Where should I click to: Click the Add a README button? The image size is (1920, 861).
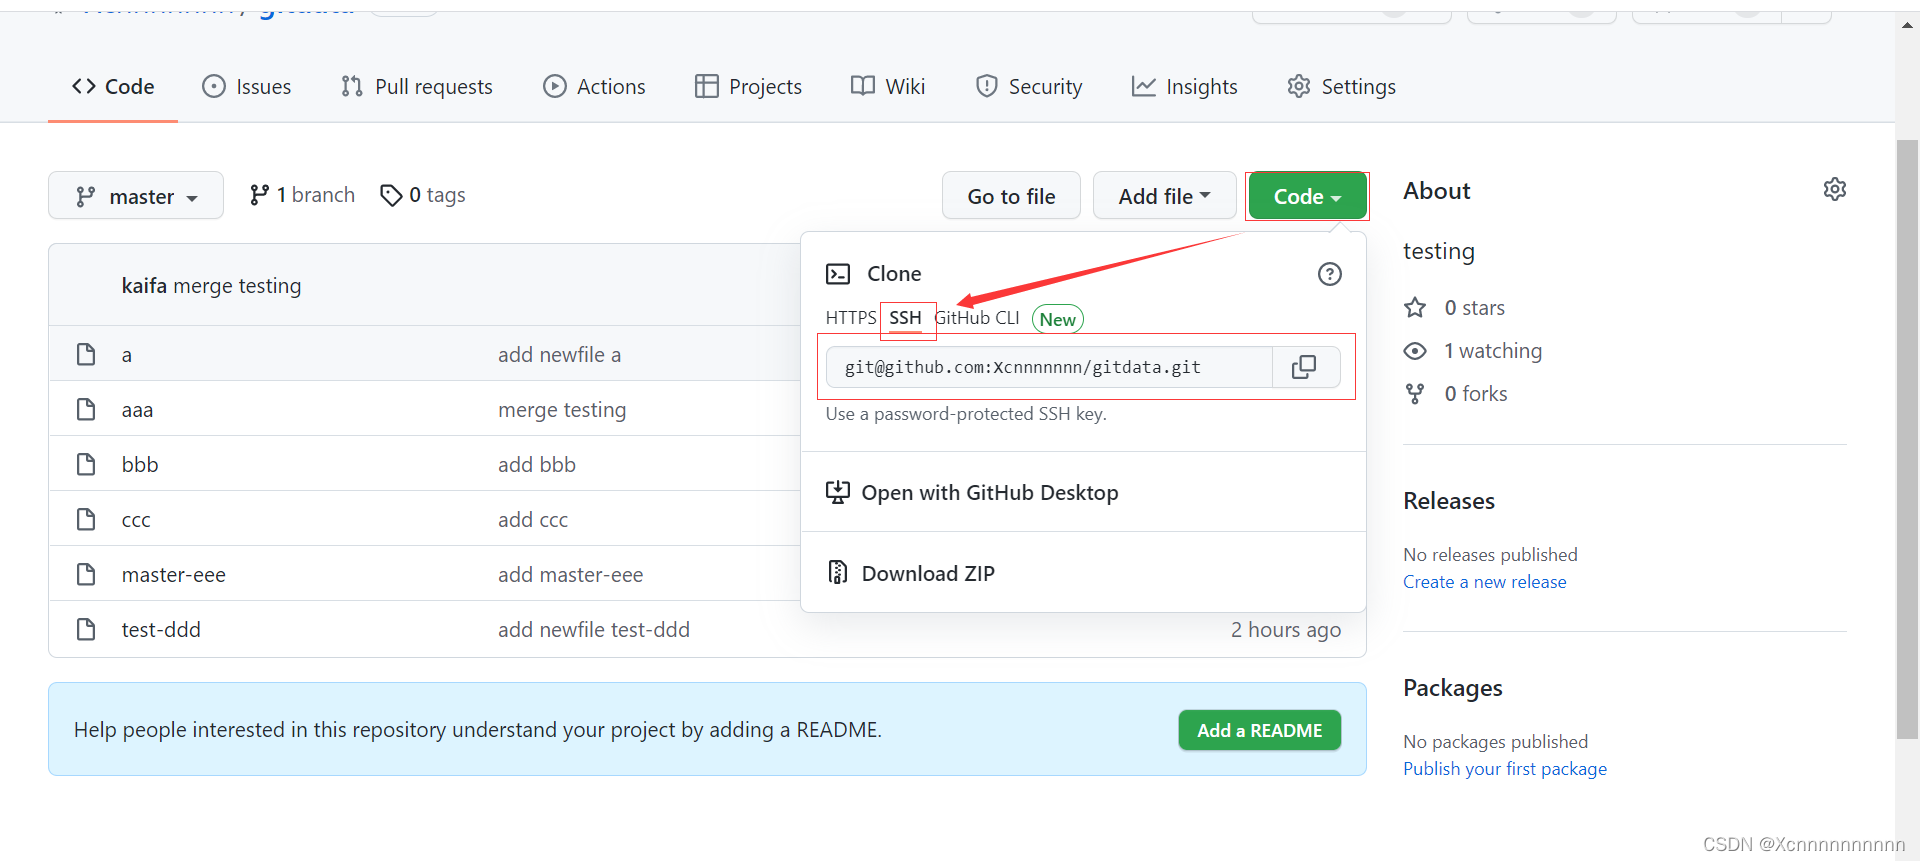(1260, 730)
